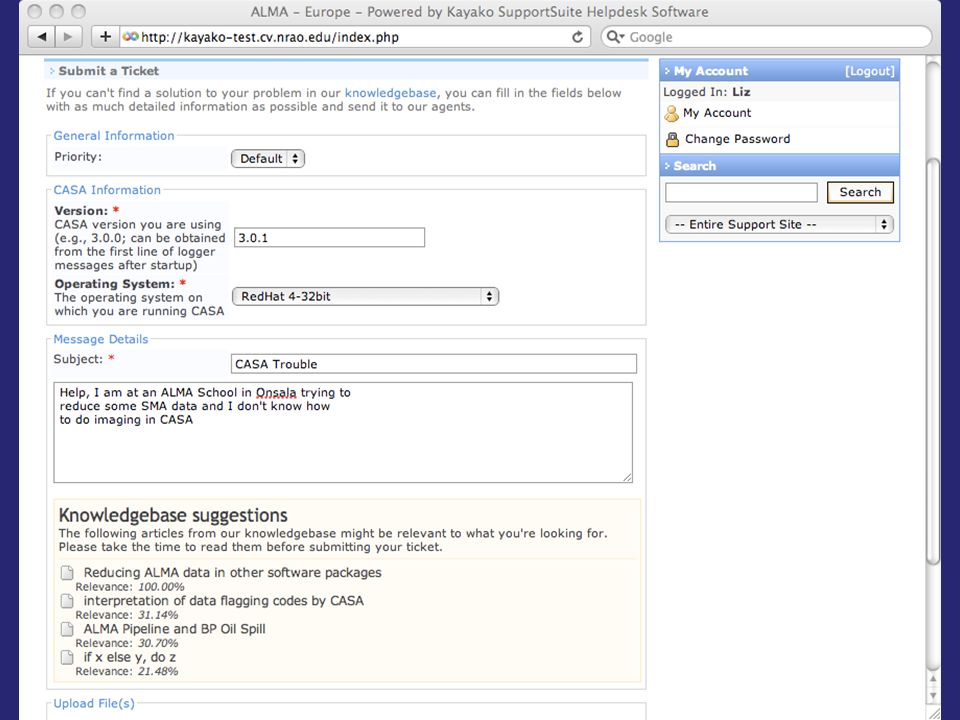Image resolution: width=960 pixels, height=720 pixels.
Task: Click the vertical page scrollbar
Action: (932, 361)
